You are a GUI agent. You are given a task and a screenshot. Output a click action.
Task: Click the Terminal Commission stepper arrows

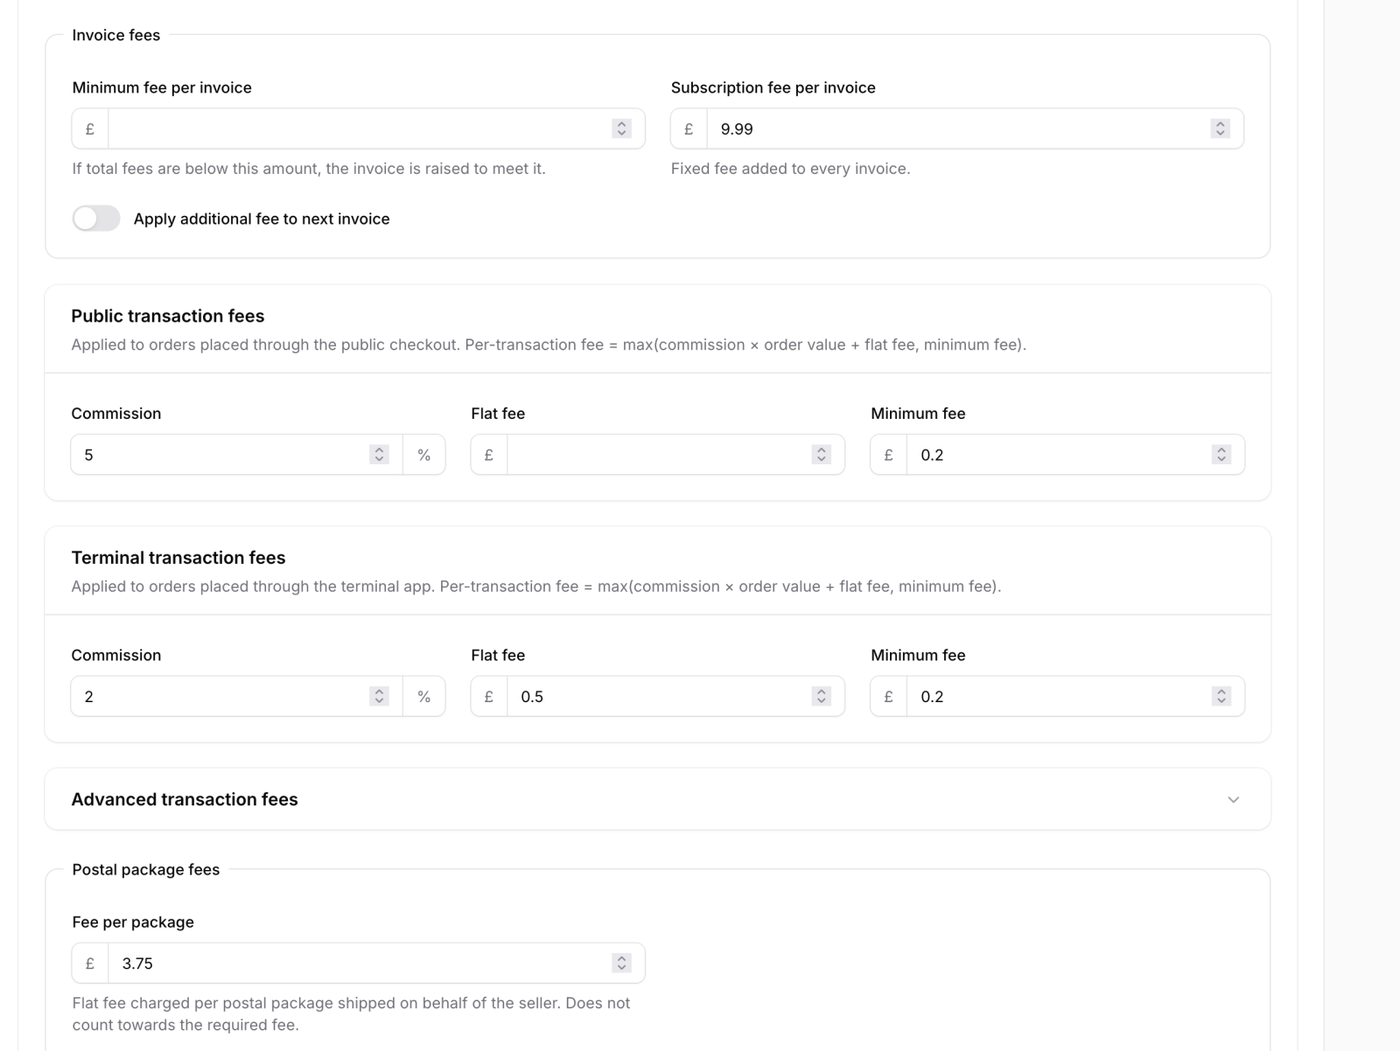click(379, 697)
